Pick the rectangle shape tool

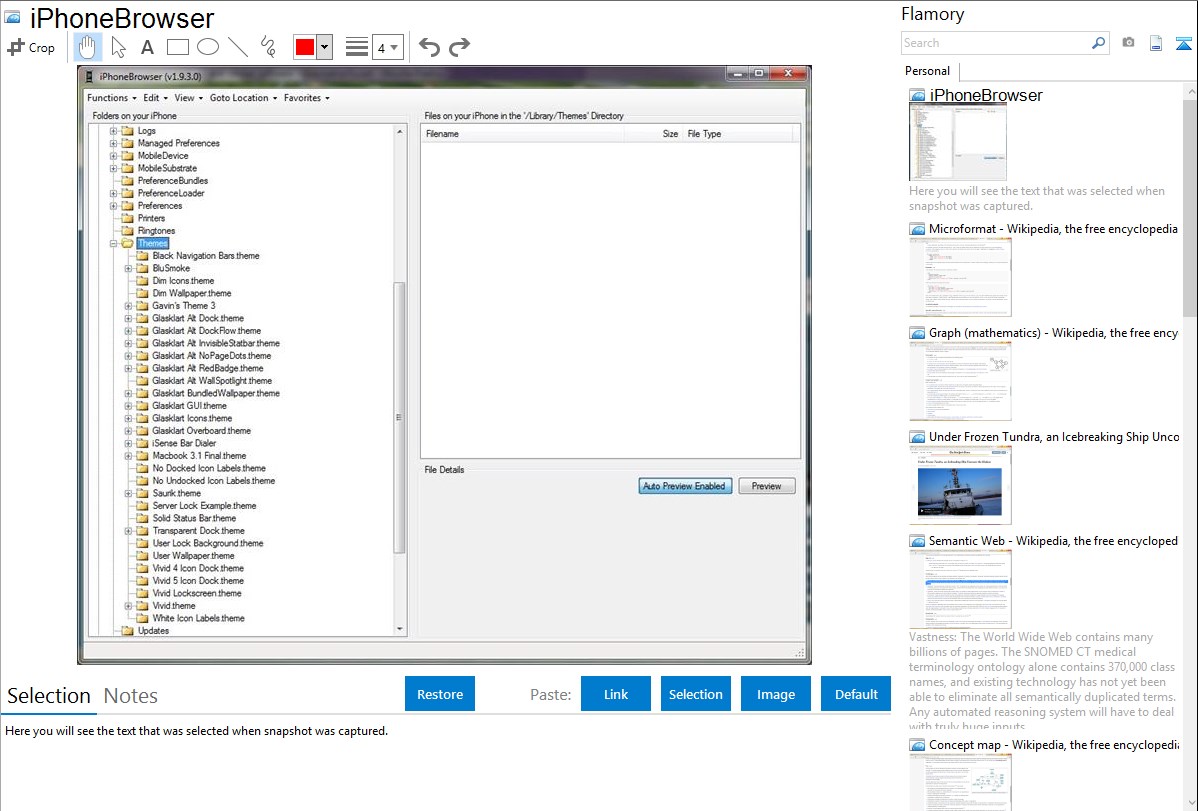point(177,47)
